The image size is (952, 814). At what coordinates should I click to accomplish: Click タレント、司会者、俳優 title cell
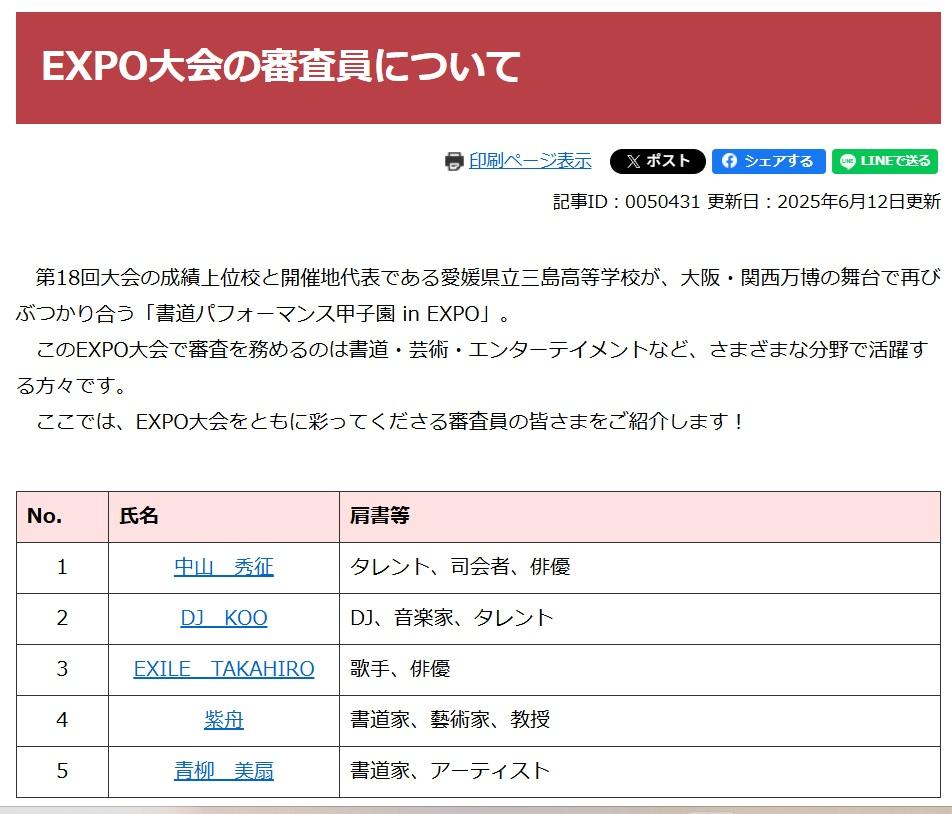tap(640, 568)
